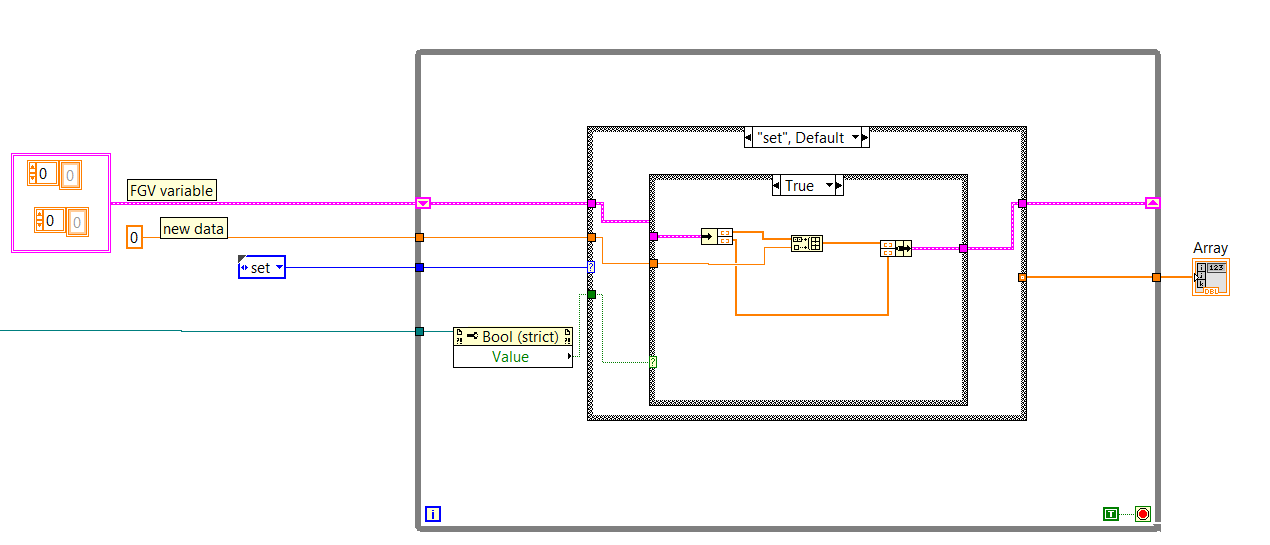The width and height of the screenshot is (1270, 545).
Task: Click the green True boolean constant
Action: [1111, 514]
